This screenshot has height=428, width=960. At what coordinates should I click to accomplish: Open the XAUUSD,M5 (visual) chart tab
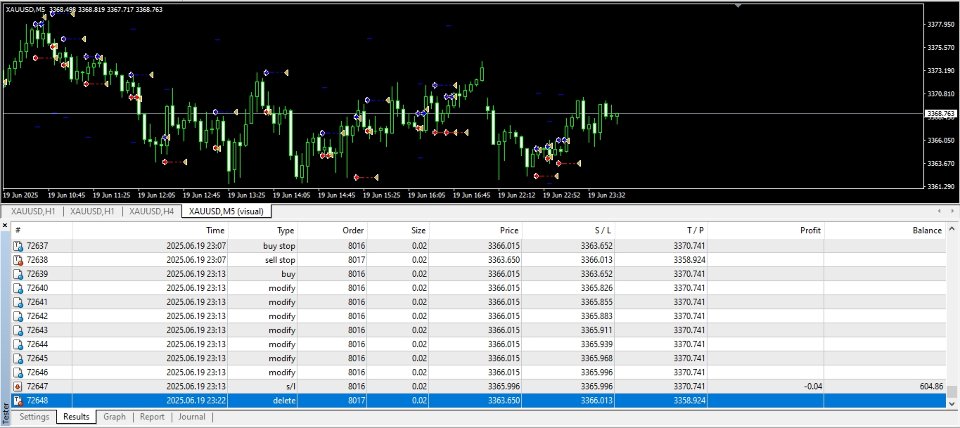pyautogui.click(x=227, y=211)
